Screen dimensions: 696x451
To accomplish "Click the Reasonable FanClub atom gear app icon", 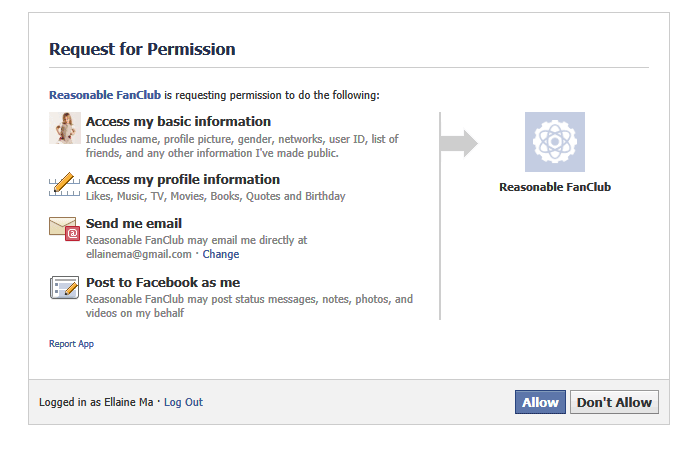I will click(555, 142).
